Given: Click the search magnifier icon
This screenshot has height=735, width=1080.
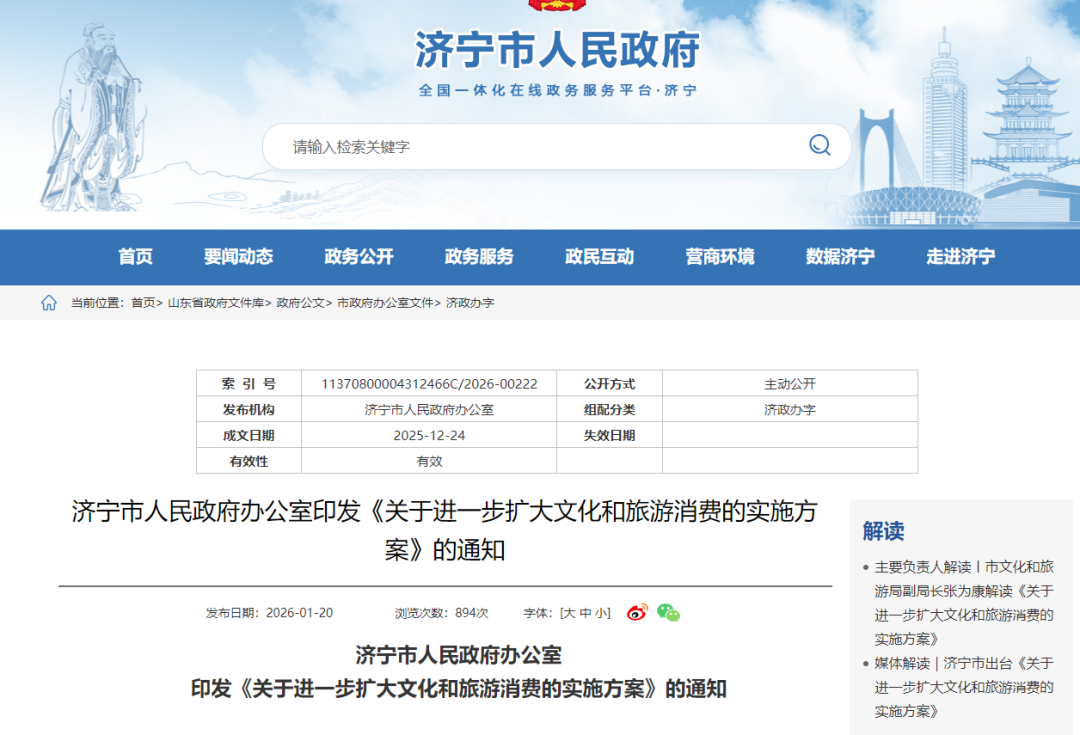Looking at the screenshot, I should pyautogui.click(x=820, y=145).
